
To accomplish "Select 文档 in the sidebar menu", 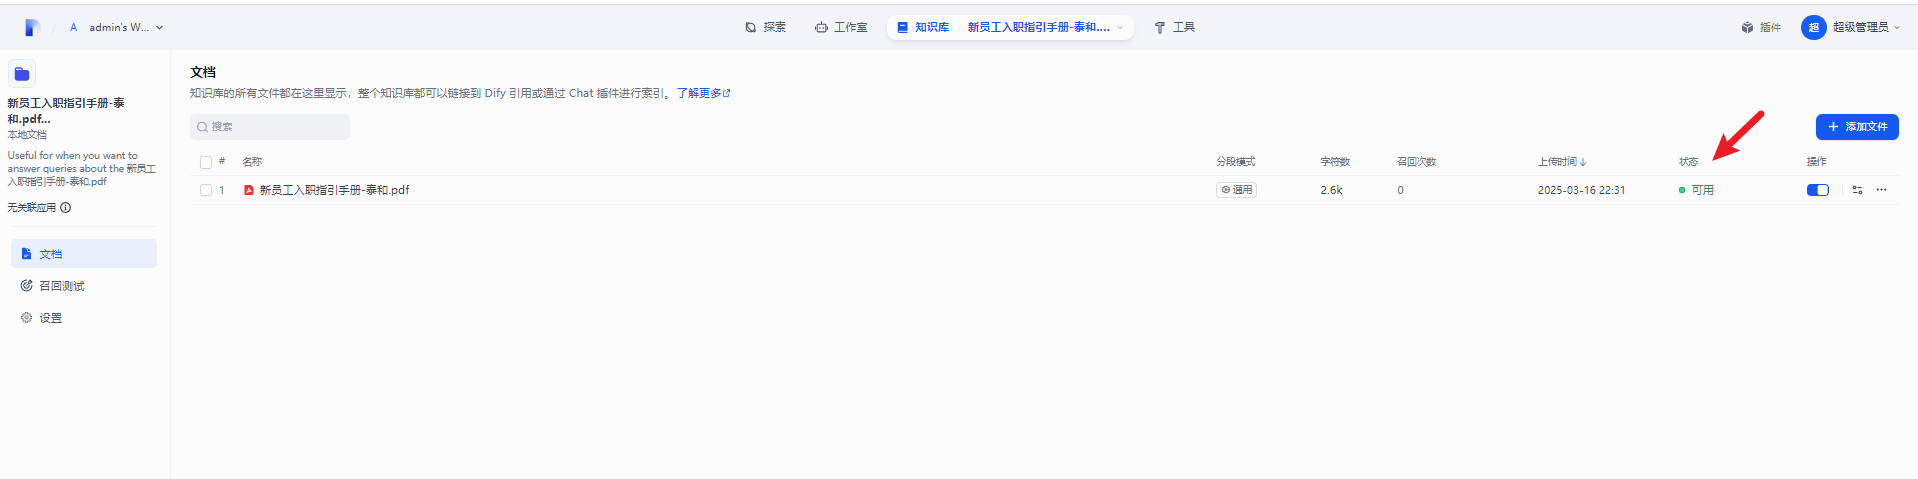I will point(84,254).
